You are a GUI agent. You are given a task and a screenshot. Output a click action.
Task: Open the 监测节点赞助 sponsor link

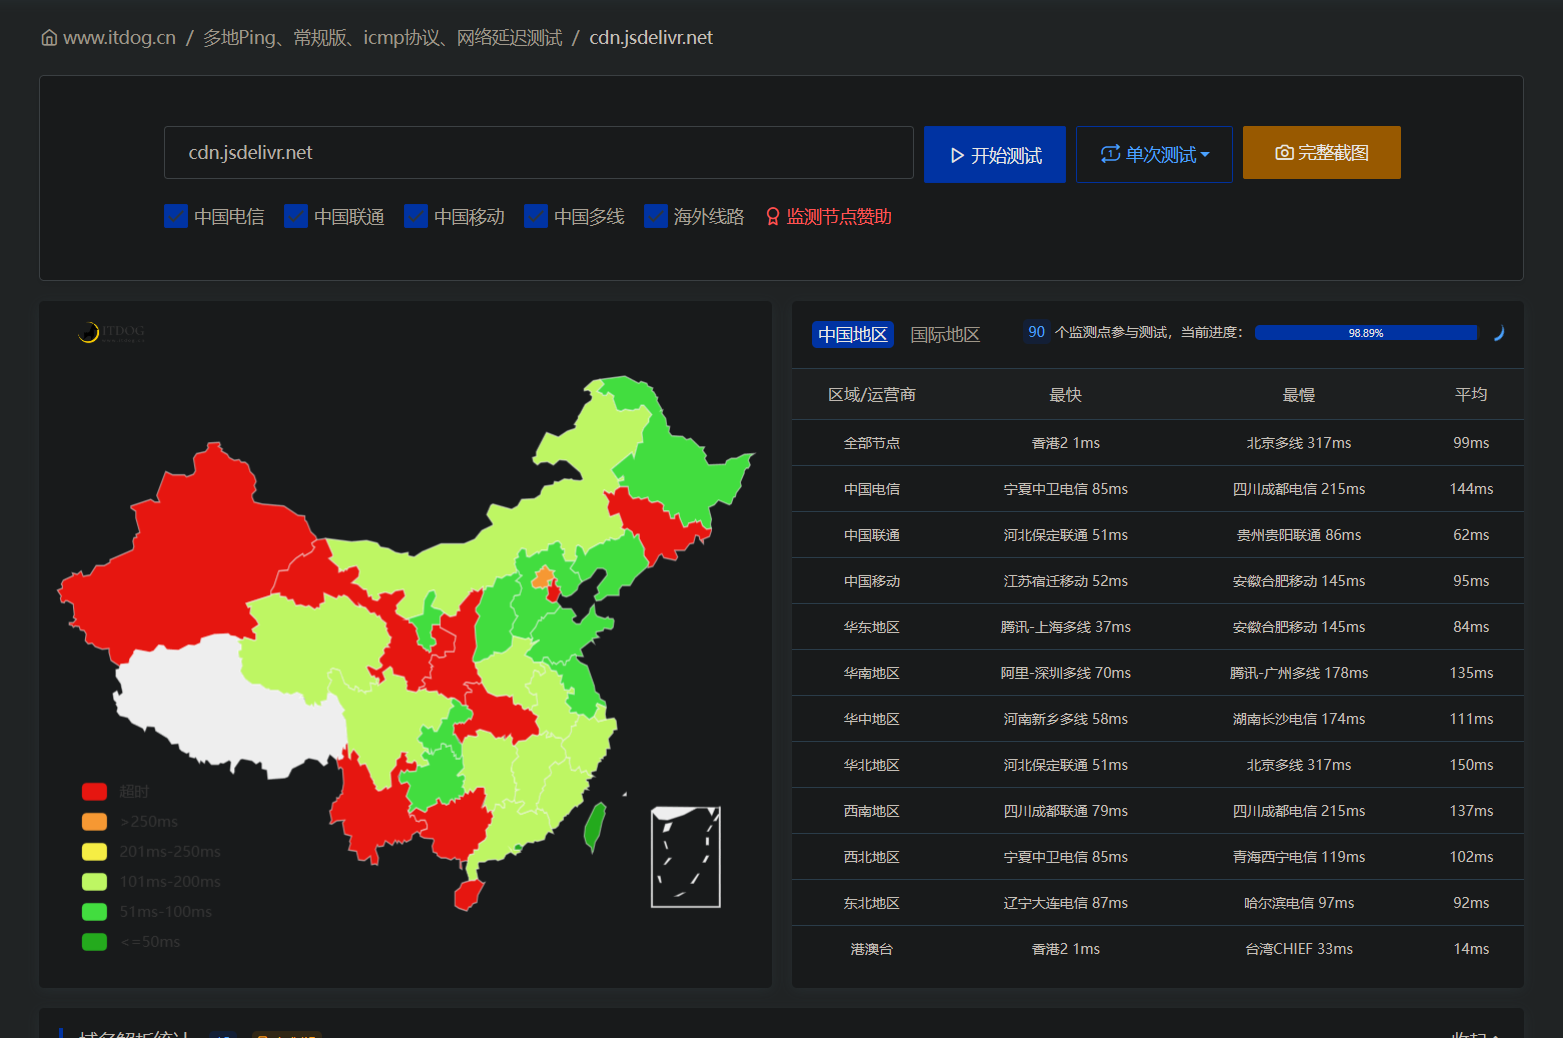click(x=829, y=217)
